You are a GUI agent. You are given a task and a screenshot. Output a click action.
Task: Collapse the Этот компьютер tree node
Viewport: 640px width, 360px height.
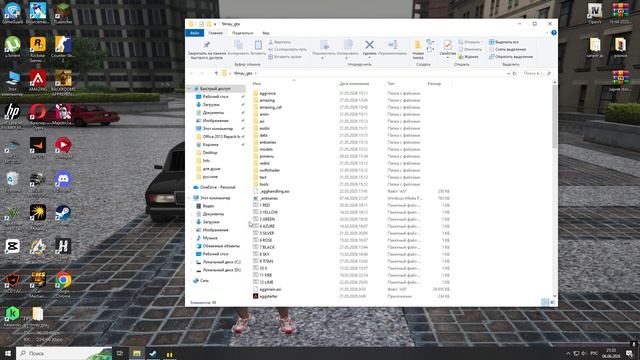pyautogui.click(x=189, y=198)
